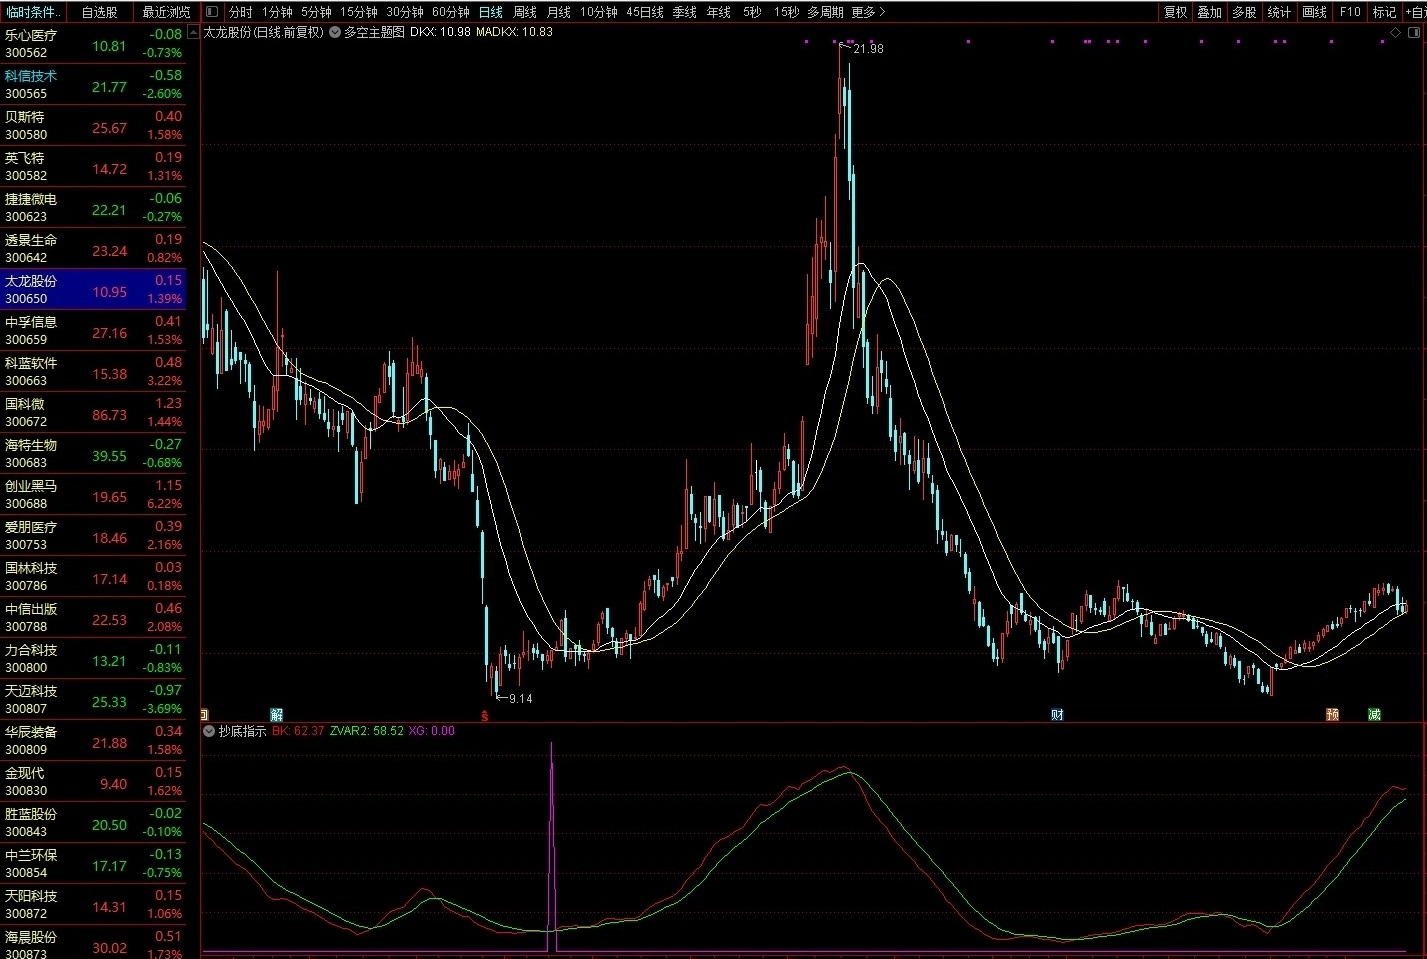The width and height of the screenshot is (1427, 959).
Task: Click the +自选 add to watchlist button
Action: tap(1414, 12)
